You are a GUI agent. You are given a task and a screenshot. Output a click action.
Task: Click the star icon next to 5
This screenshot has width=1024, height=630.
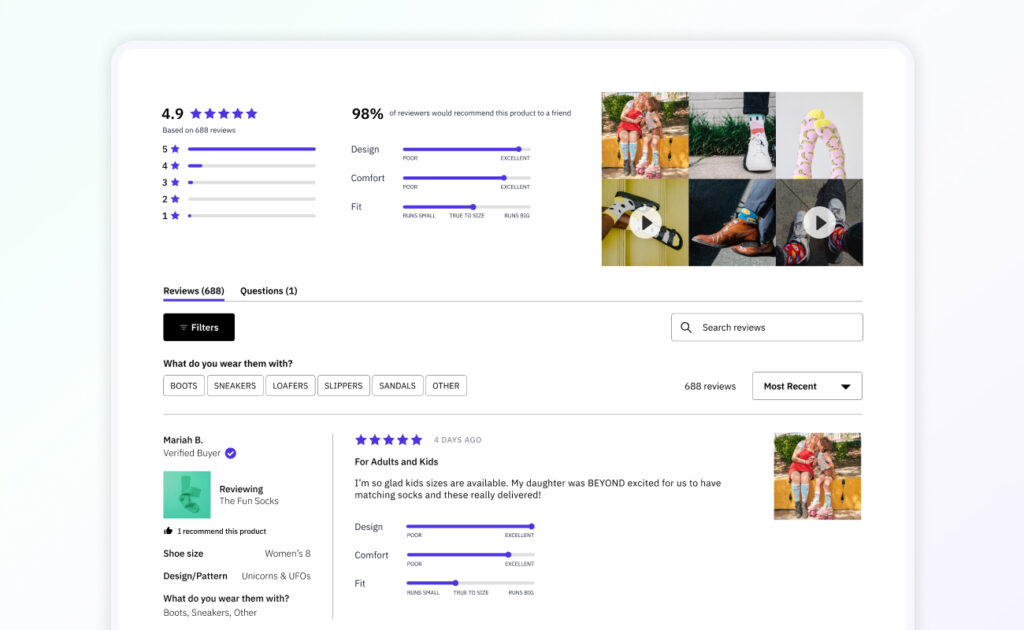click(x=175, y=149)
